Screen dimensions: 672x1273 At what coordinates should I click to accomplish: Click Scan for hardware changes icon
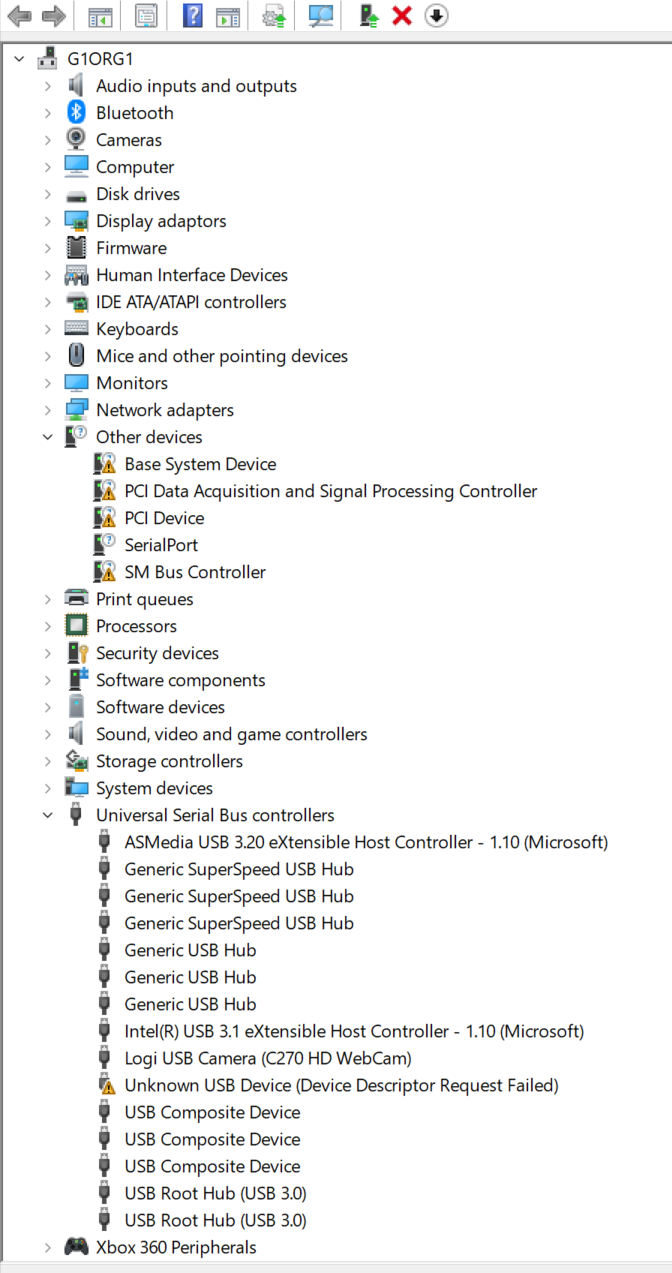click(321, 15)
